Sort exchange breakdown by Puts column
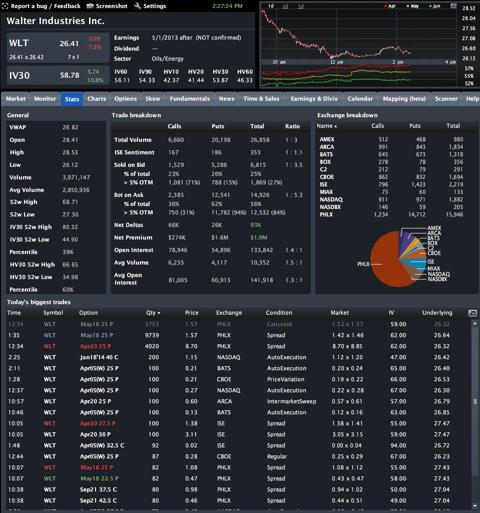This screenshot has height=513, width=480. [415, 126]
